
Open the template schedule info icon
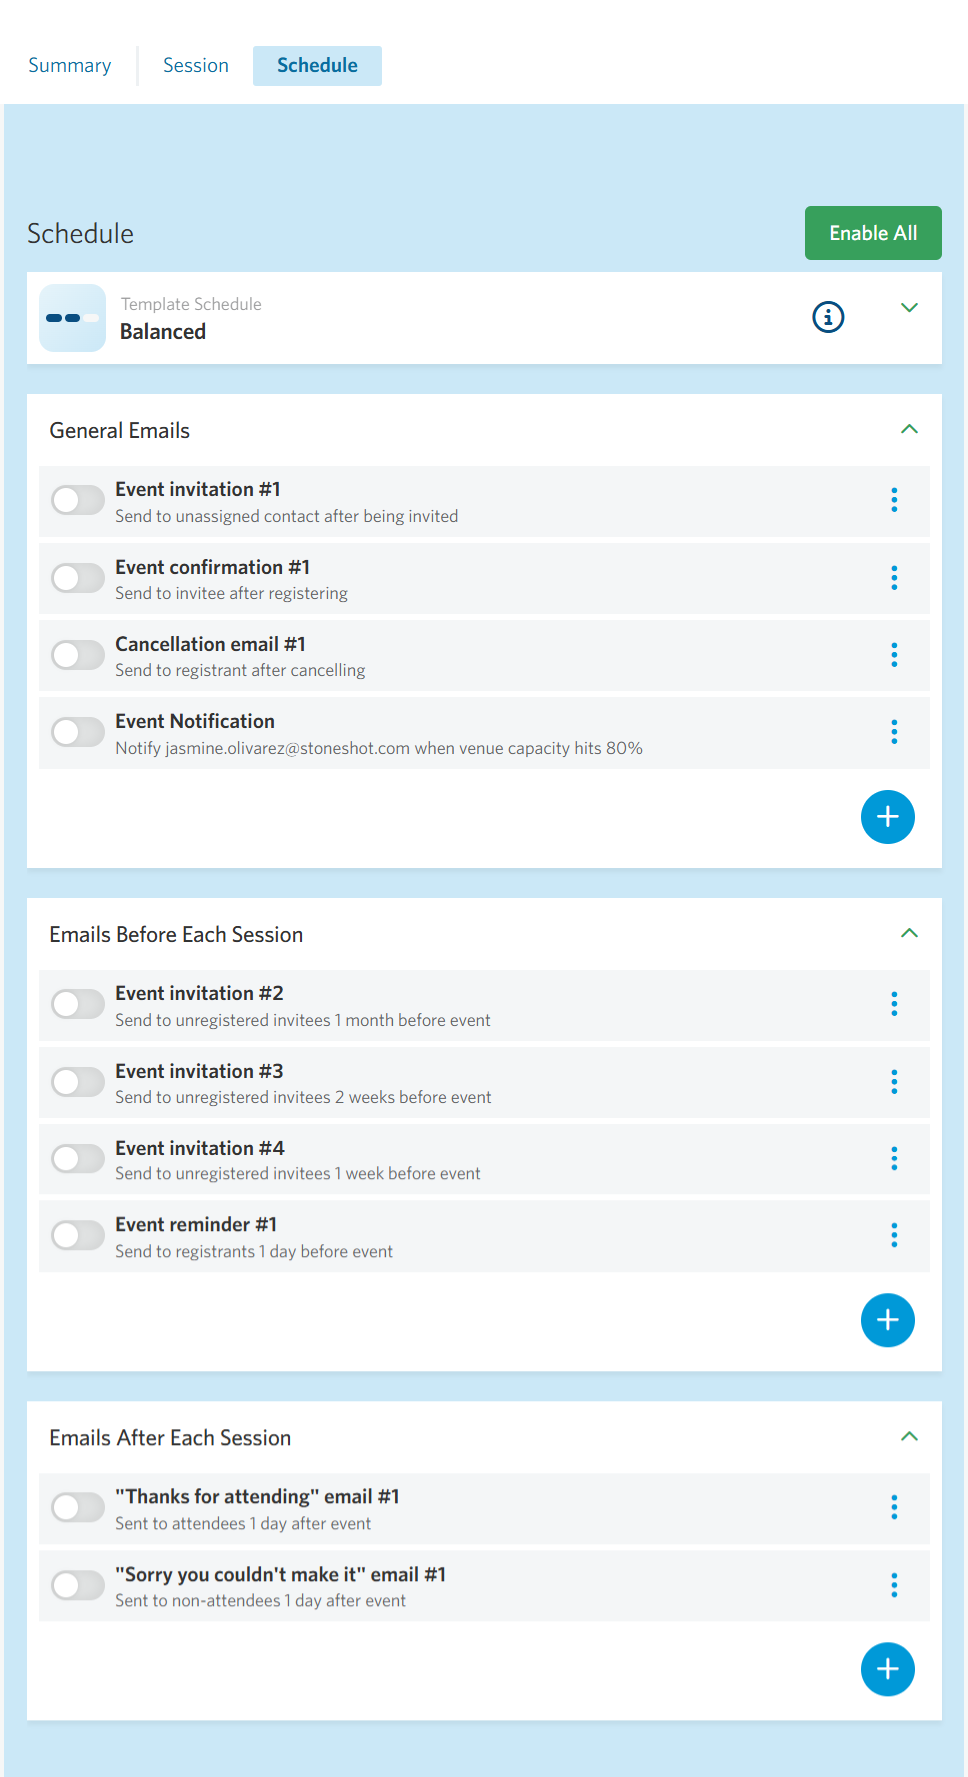point(828,317)
